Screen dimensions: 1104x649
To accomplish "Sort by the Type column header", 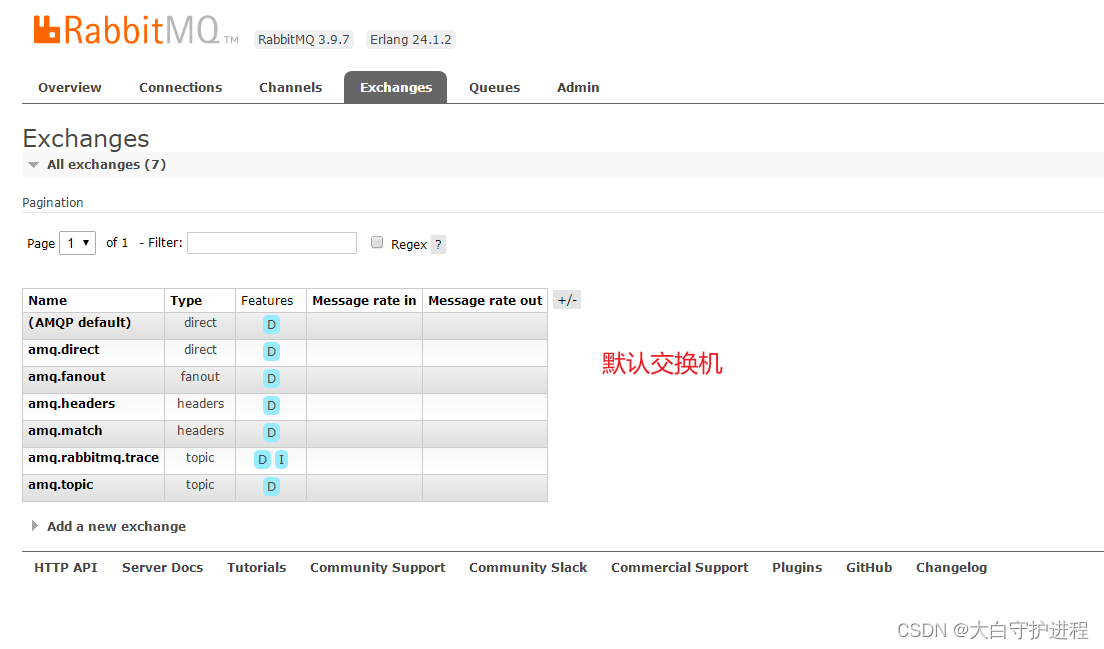I will click(x=186, y=301).
